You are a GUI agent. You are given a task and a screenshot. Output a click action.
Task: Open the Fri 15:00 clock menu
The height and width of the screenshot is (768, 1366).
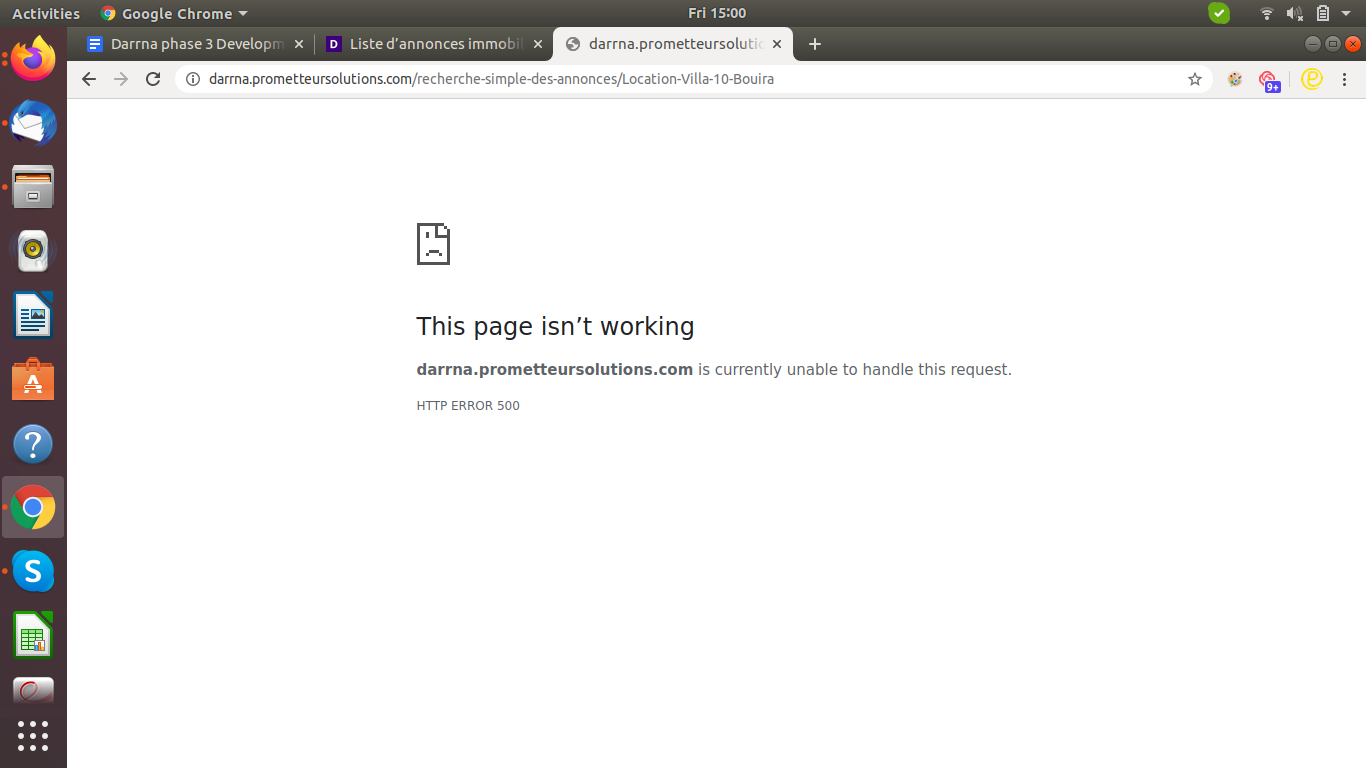coord(717,13)
